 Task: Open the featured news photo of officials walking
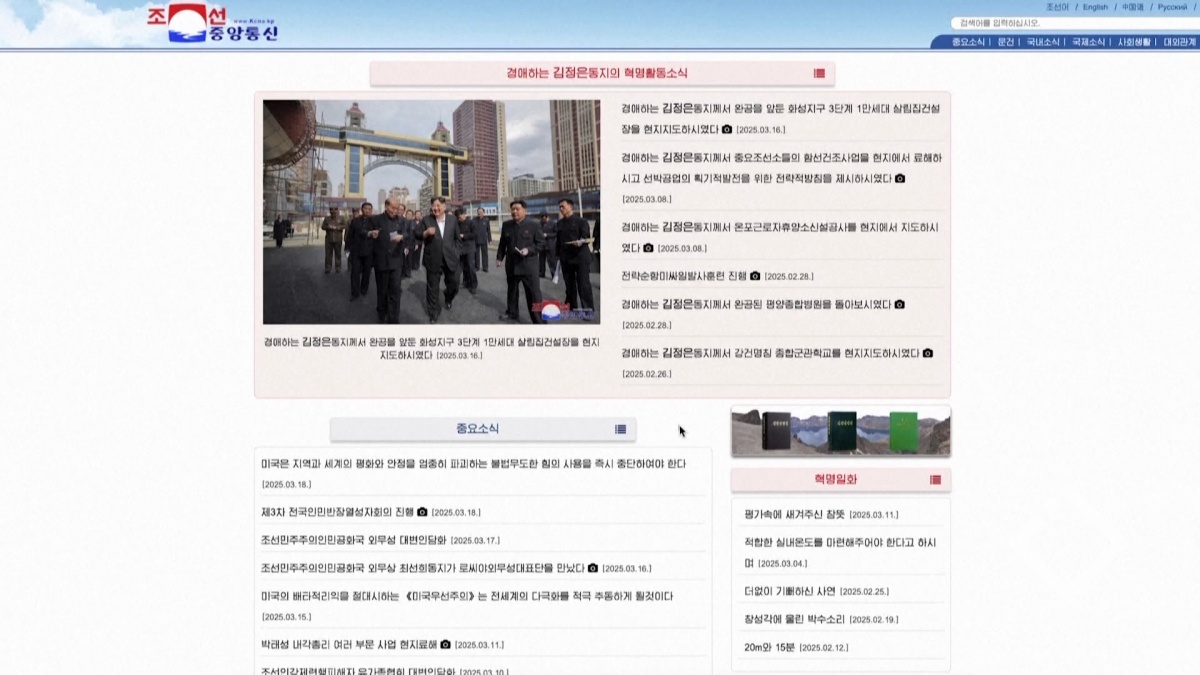coord(431,212)
